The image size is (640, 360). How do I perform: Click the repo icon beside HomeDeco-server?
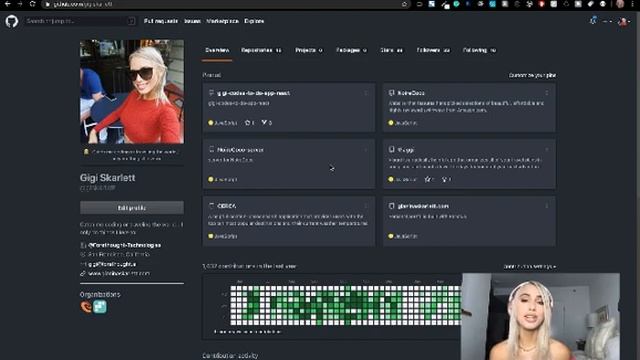(211, 149)
